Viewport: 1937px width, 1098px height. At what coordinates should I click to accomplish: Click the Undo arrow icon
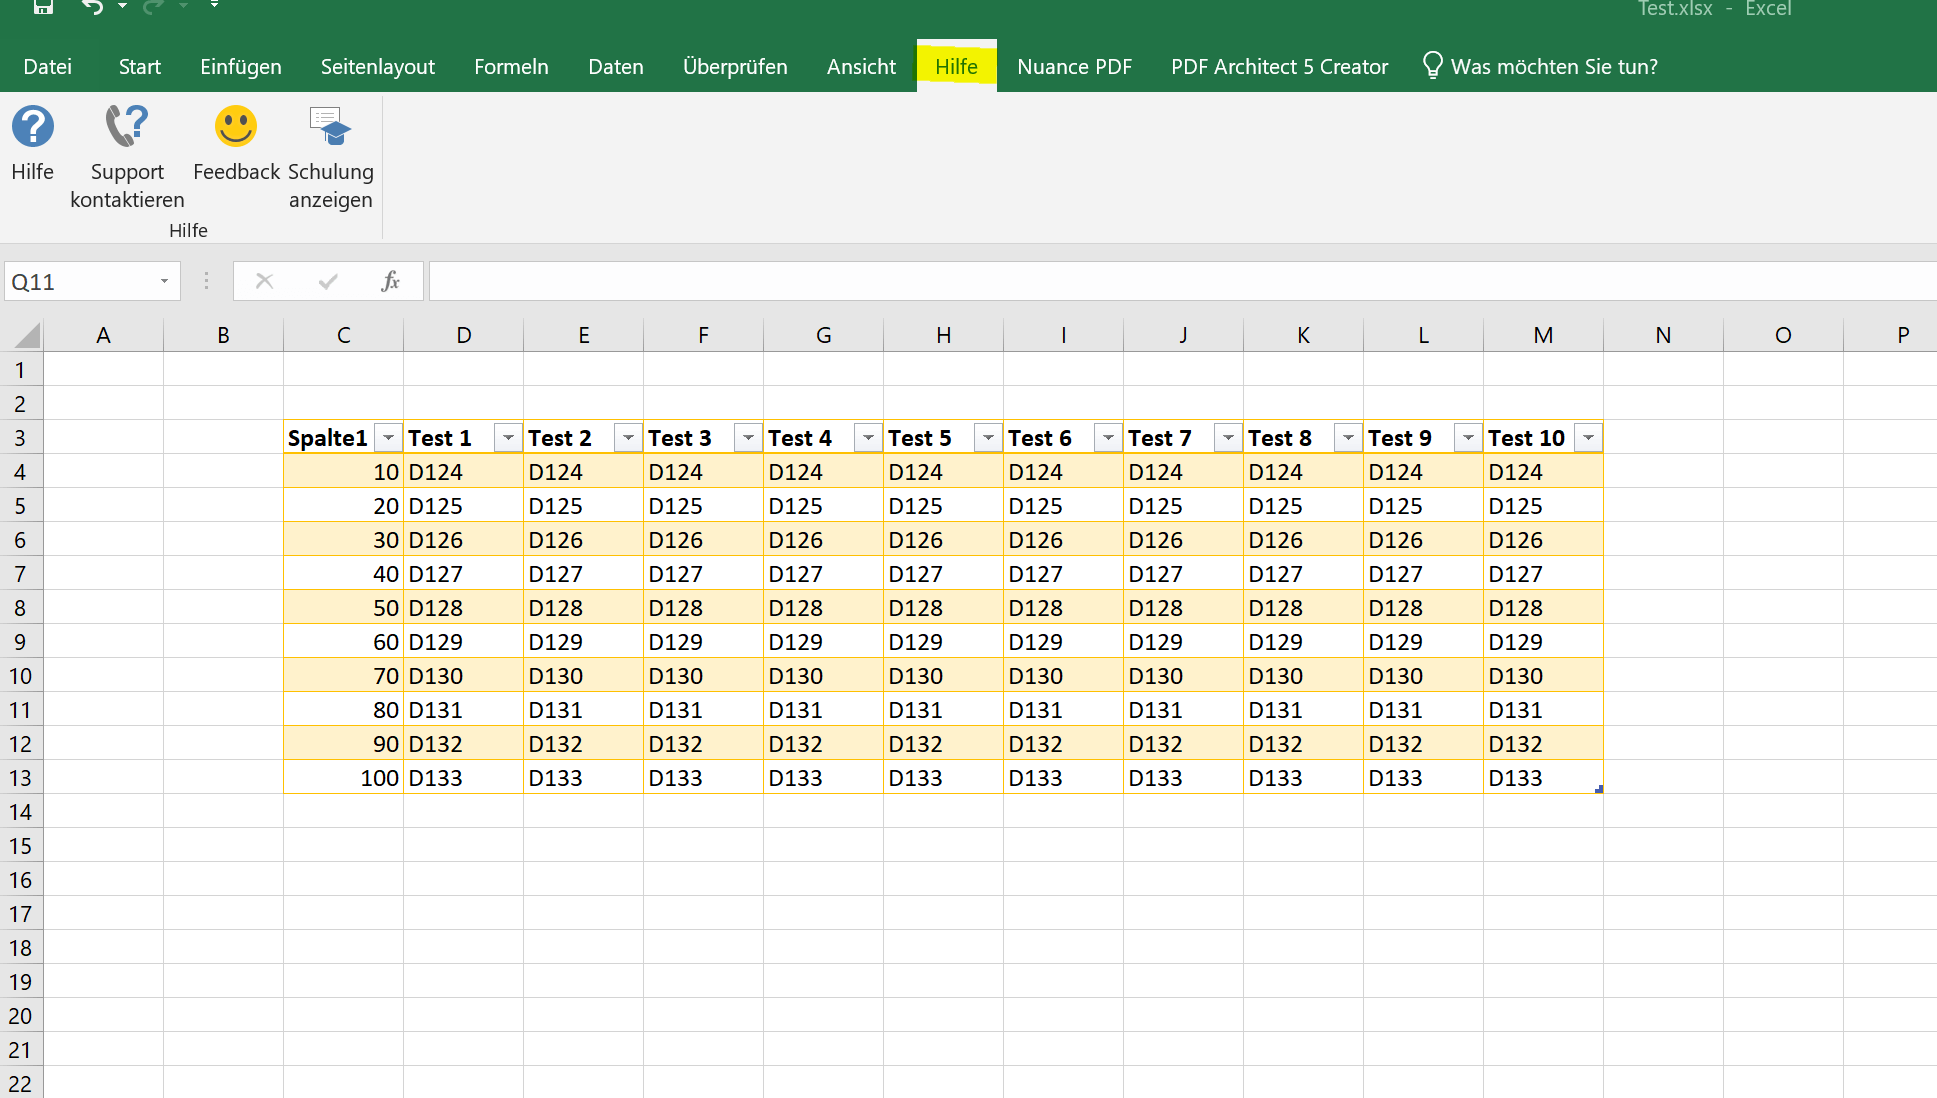pos(91,8)
